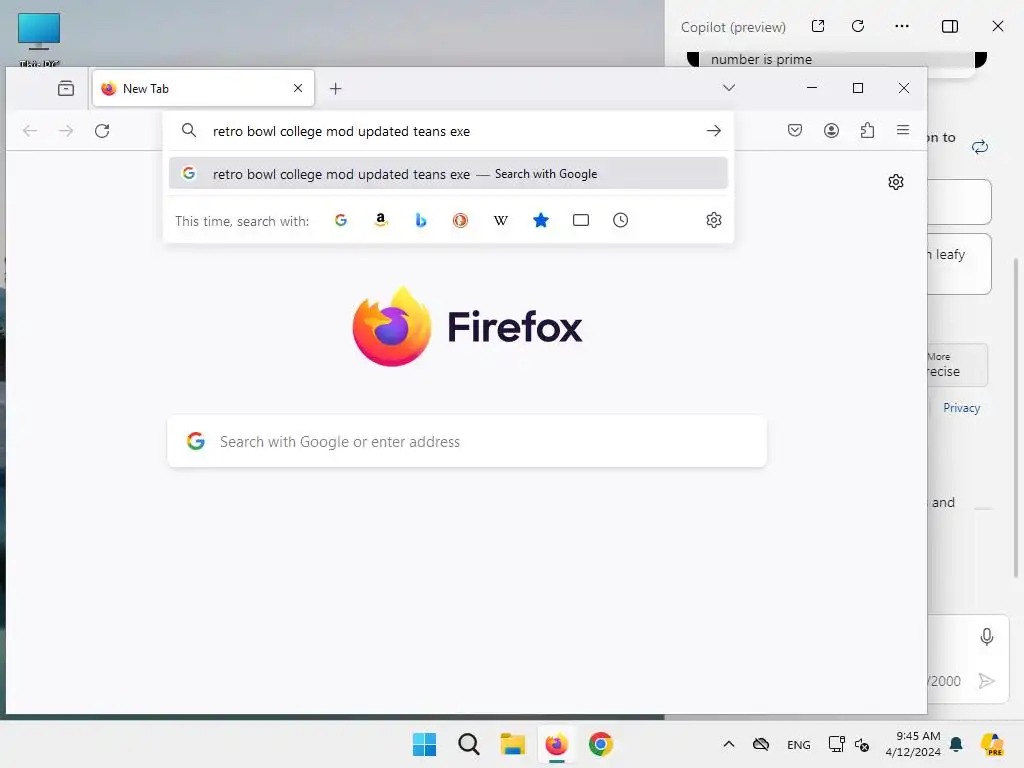The height and width of the screenshot is (768, 1024).
Task: Refresh the Copilot panel
Action: point(858,26)
